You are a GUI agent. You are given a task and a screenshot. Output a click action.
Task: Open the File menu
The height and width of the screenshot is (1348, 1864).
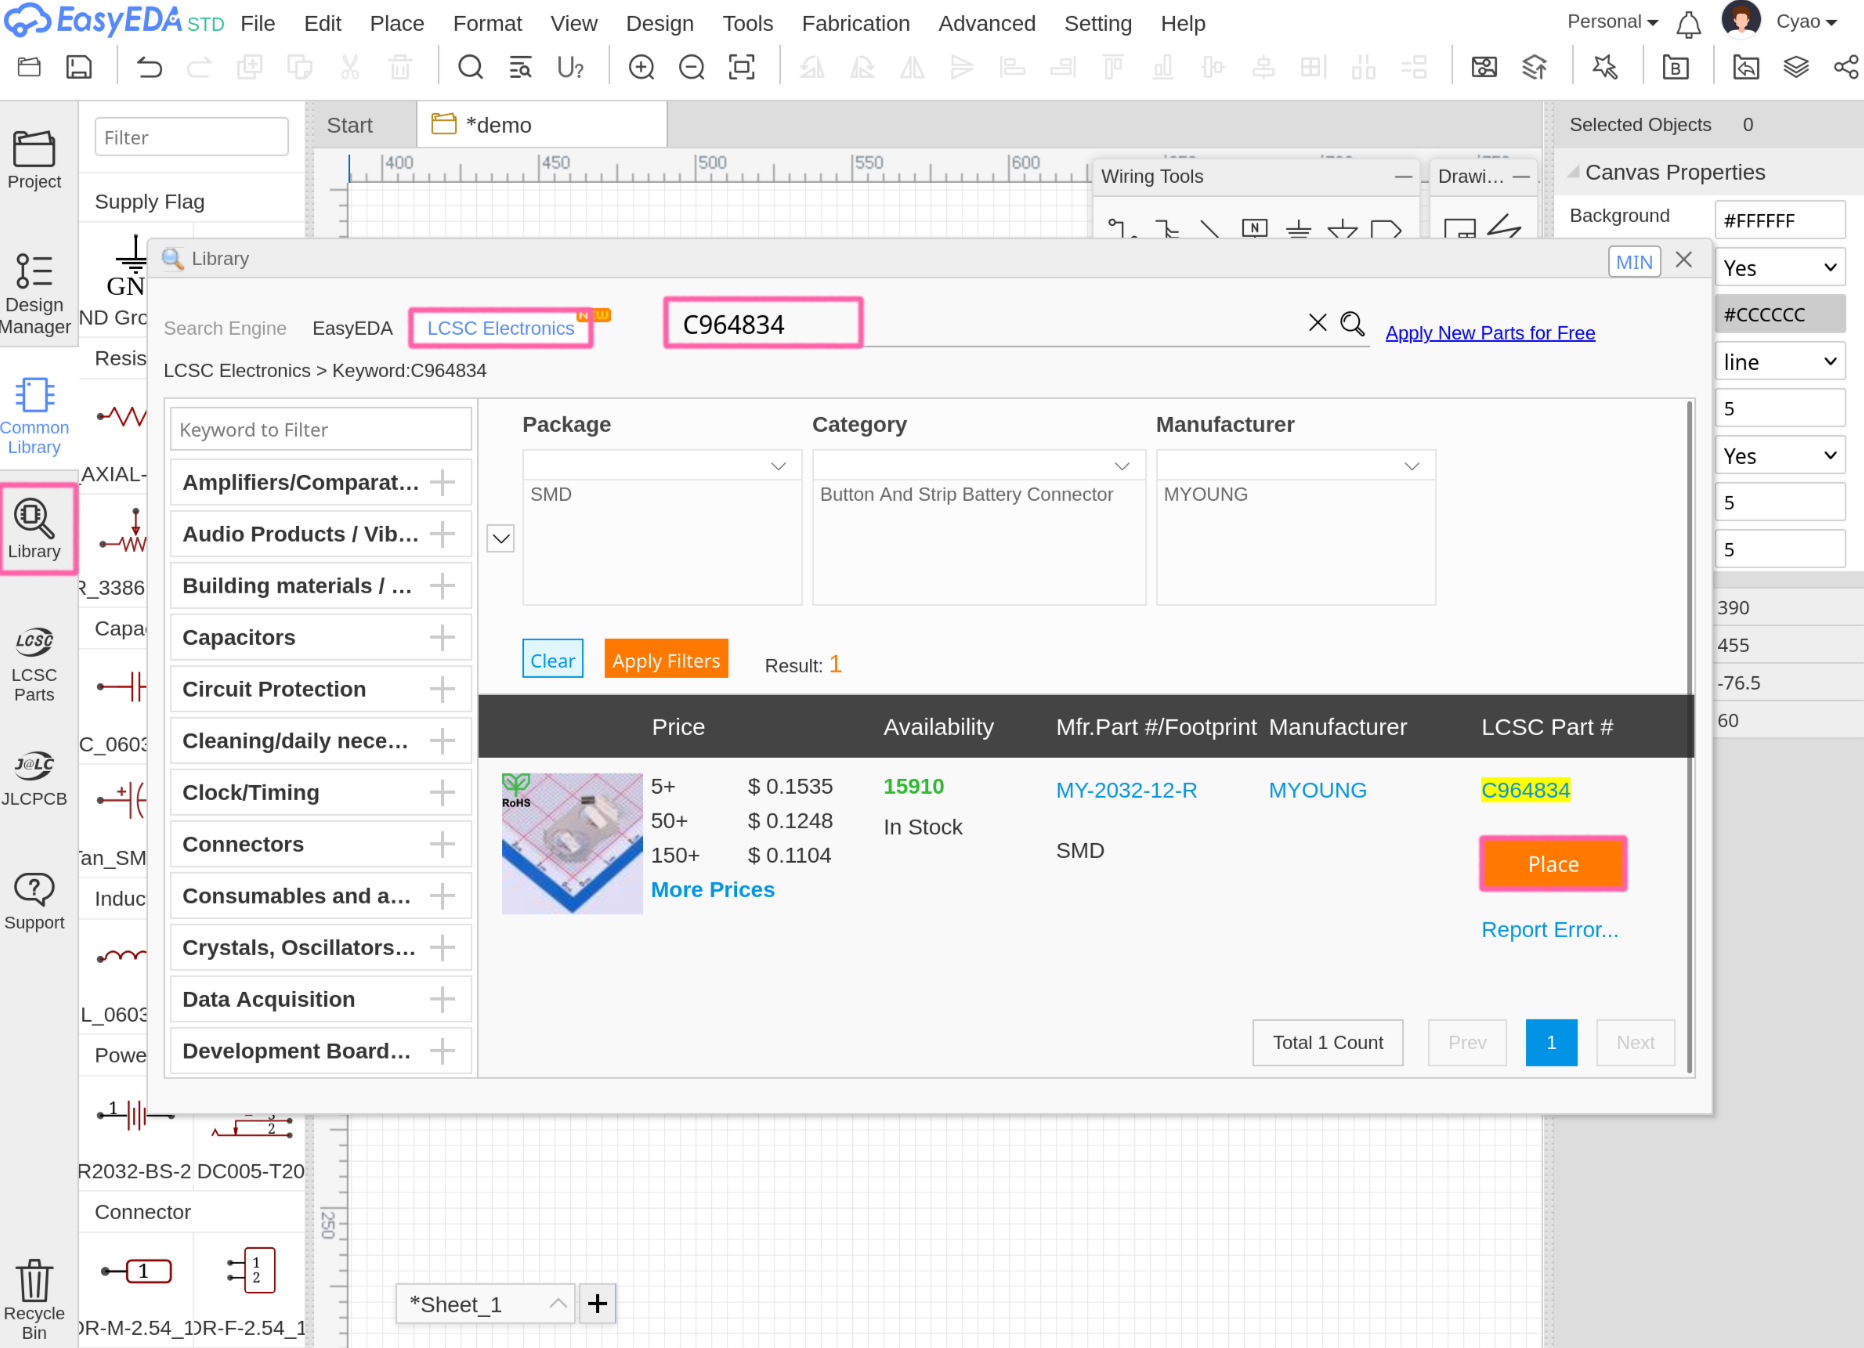pos(258,23)
